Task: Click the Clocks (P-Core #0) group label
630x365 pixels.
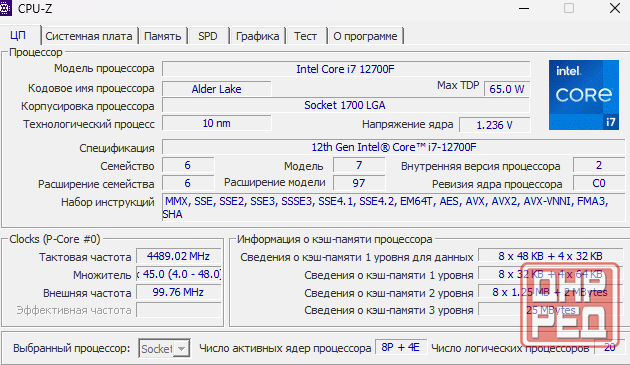Action: [x=55, y=239]
